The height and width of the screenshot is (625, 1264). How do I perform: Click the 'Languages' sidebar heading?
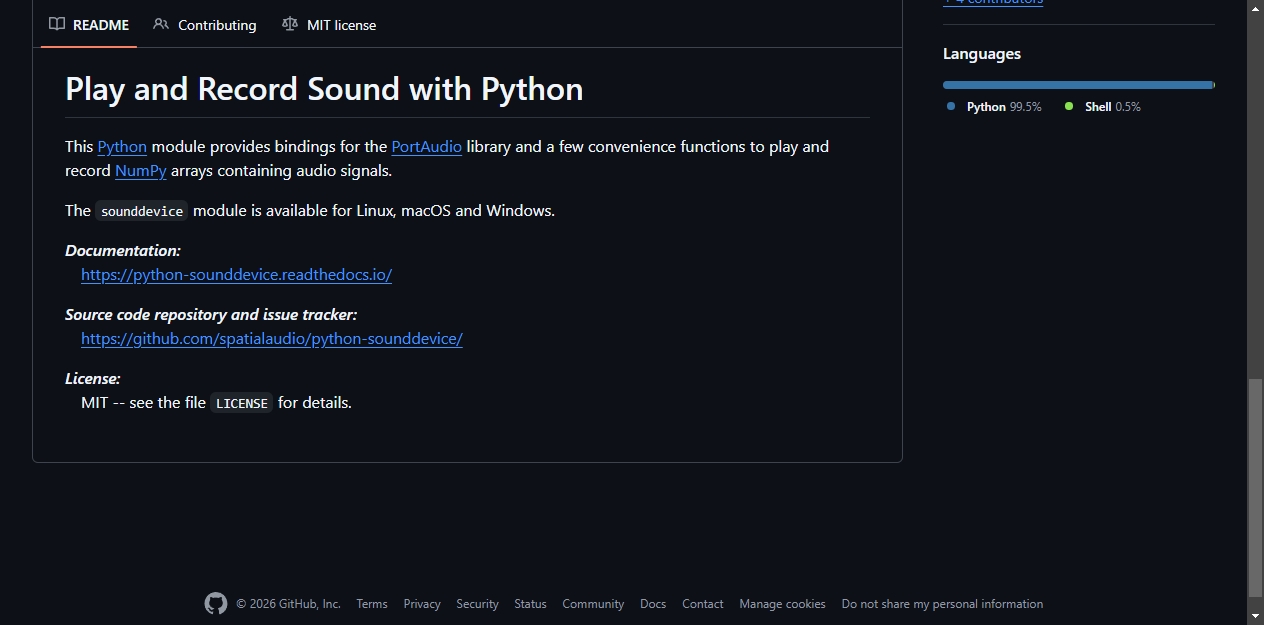click(982, 54)
